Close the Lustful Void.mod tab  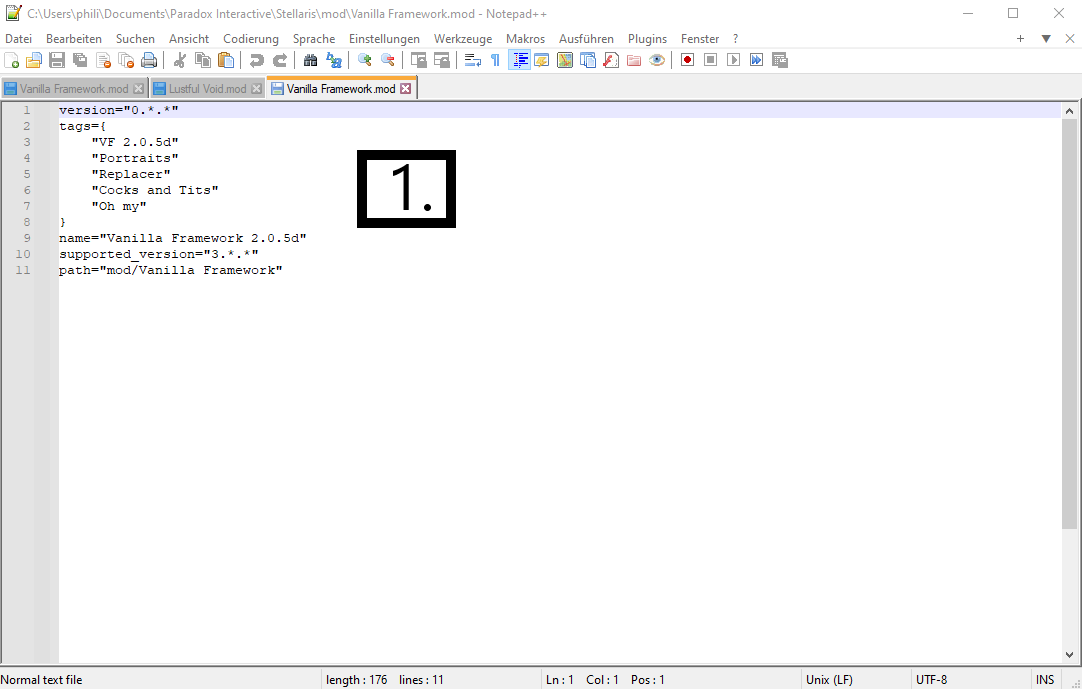256,88
